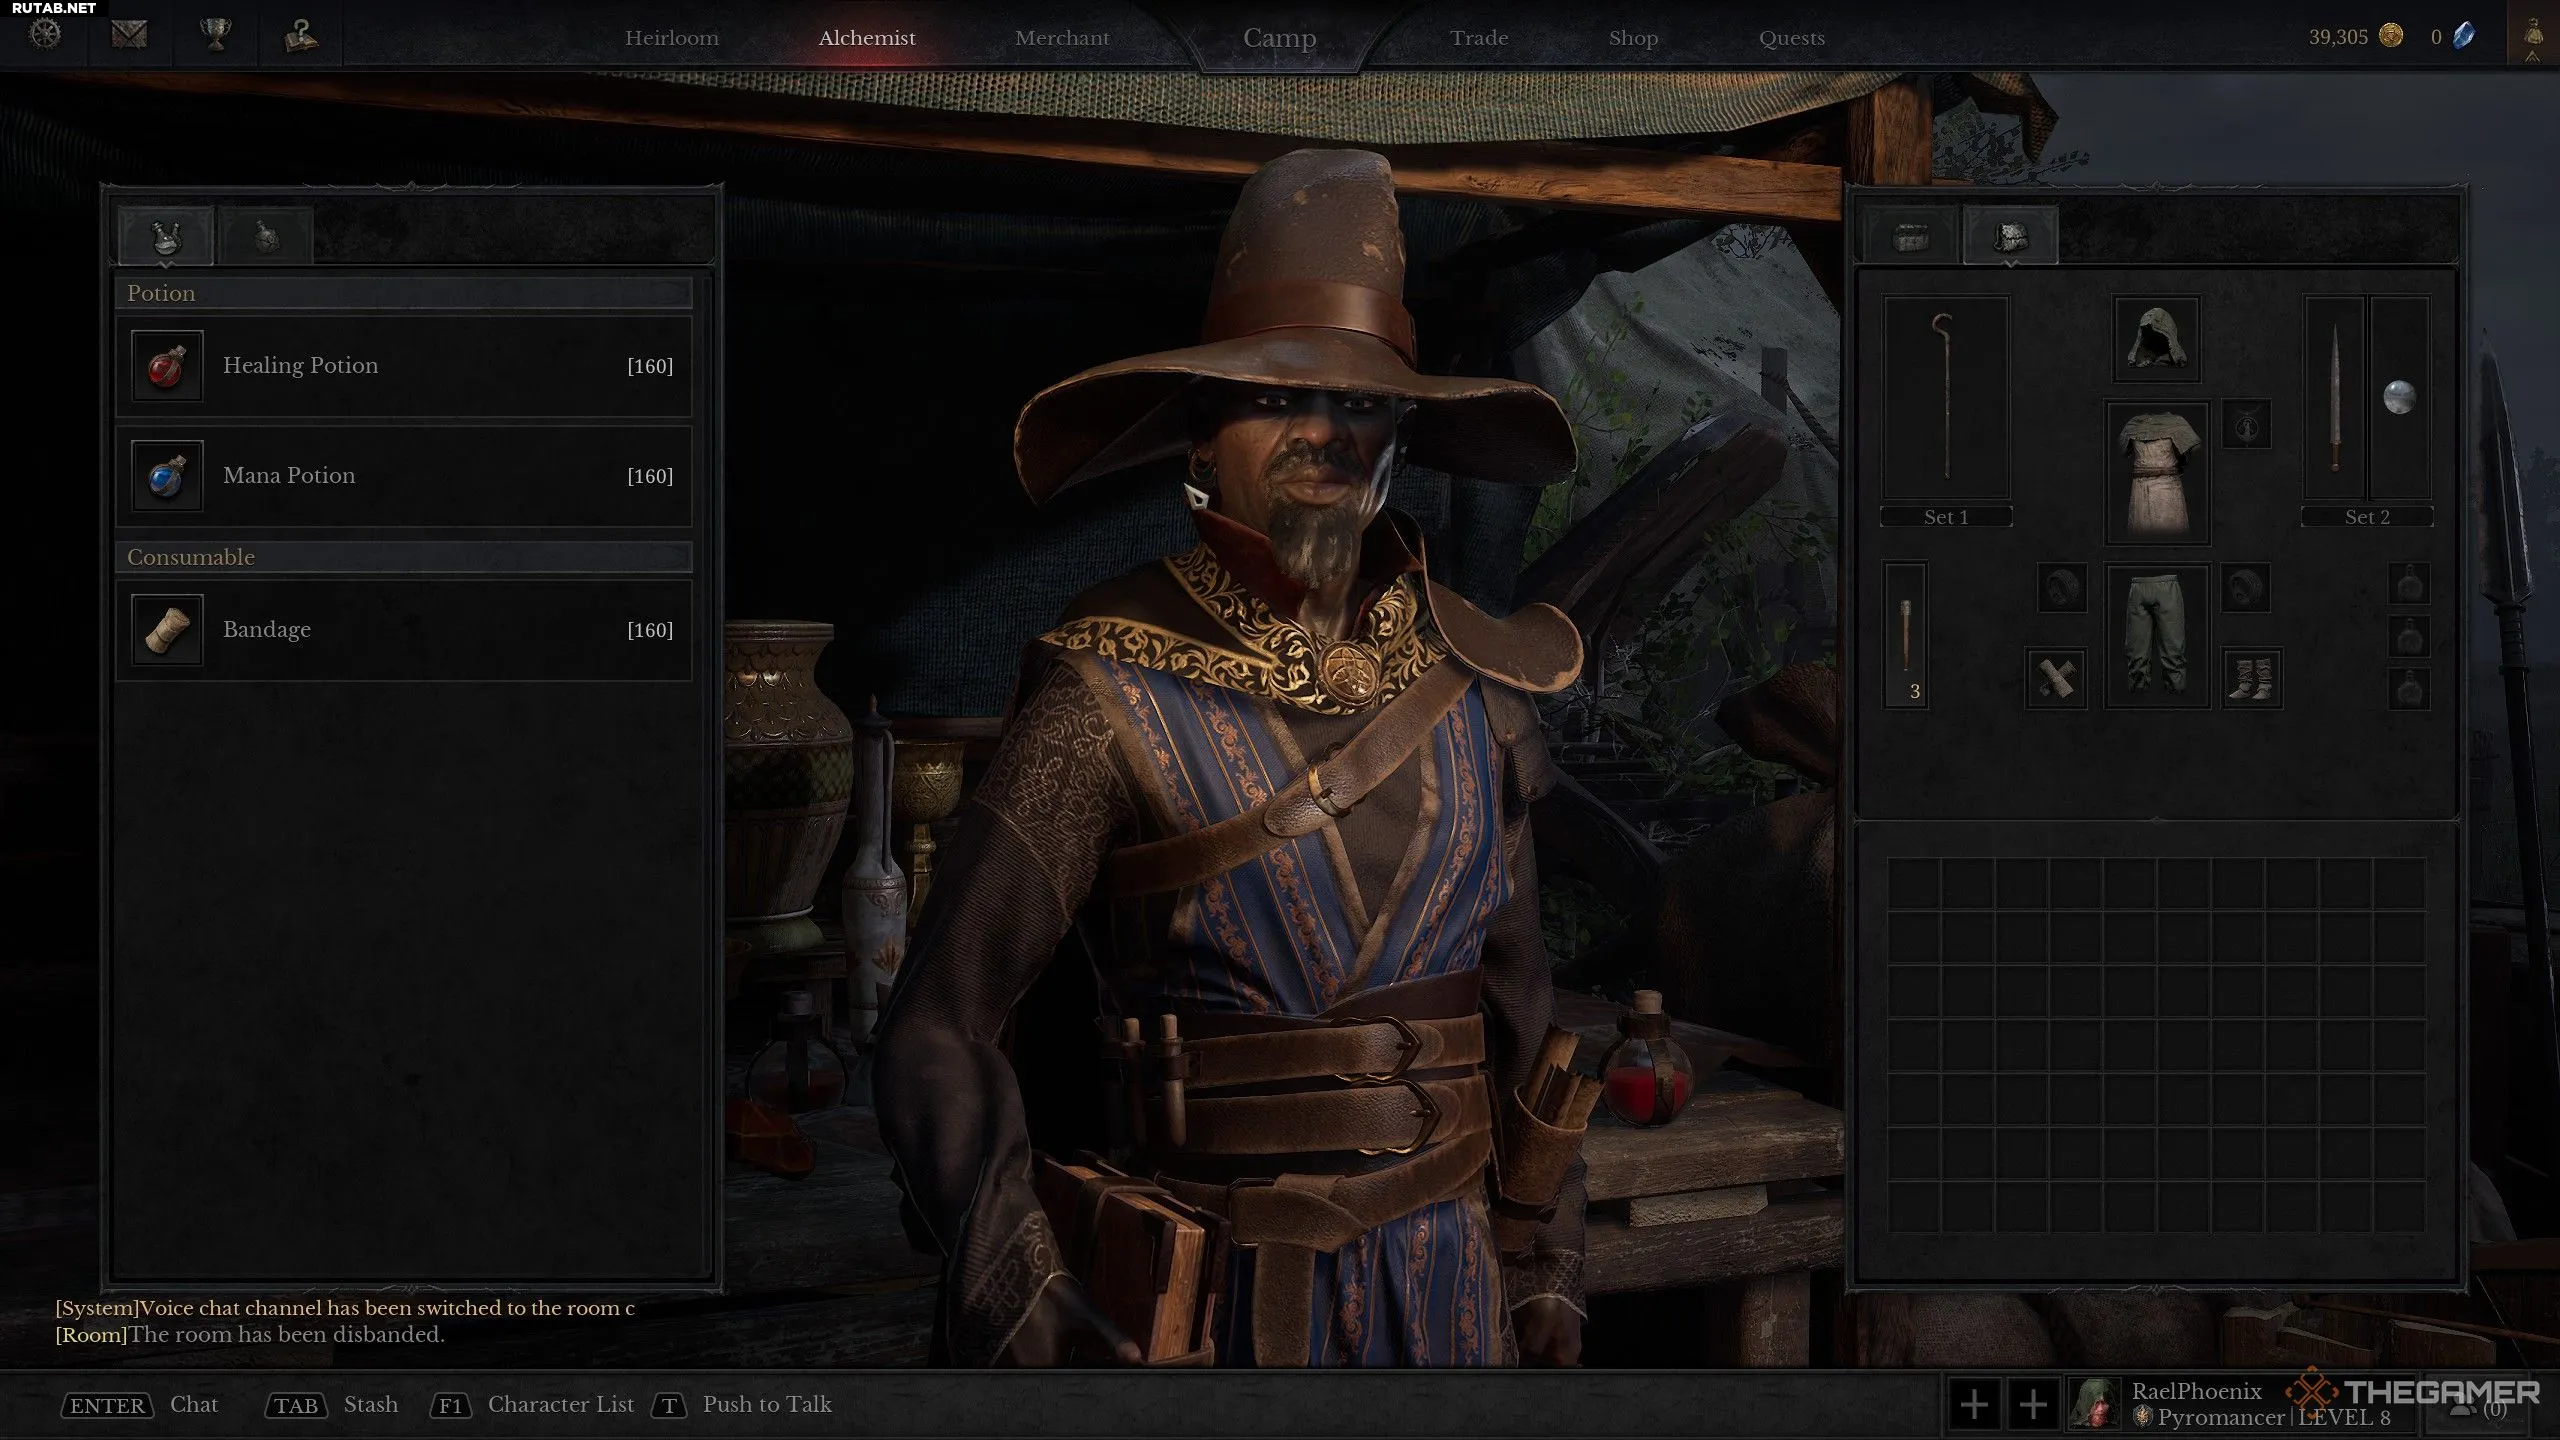The width and height of the screenshot is (2560, 1440).
Task: Click the first plus party invite slot
Action: [1974, 1405]
